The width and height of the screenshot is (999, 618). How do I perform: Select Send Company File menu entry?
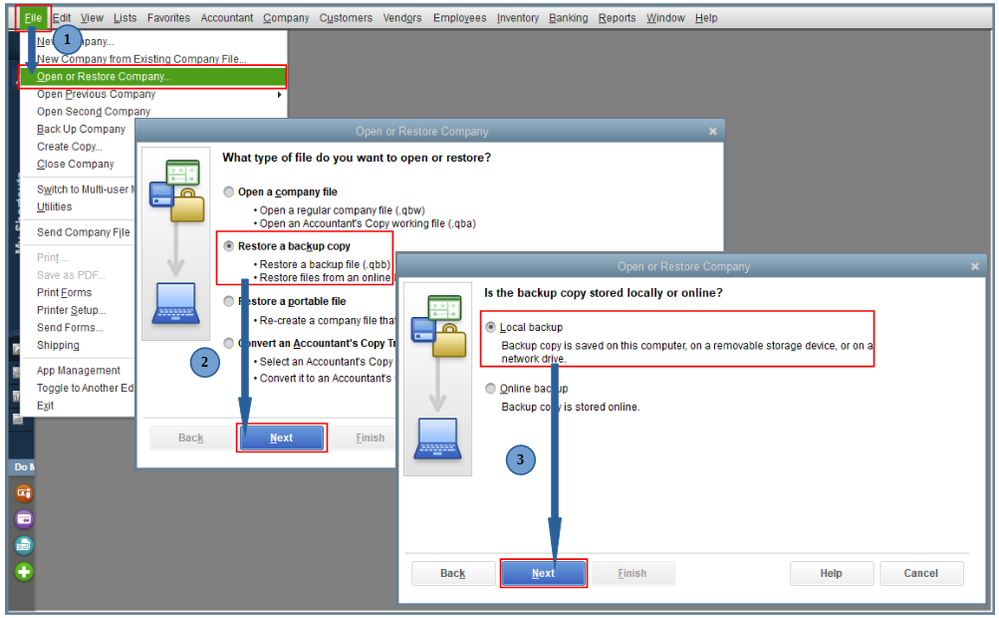coord(83,232)
